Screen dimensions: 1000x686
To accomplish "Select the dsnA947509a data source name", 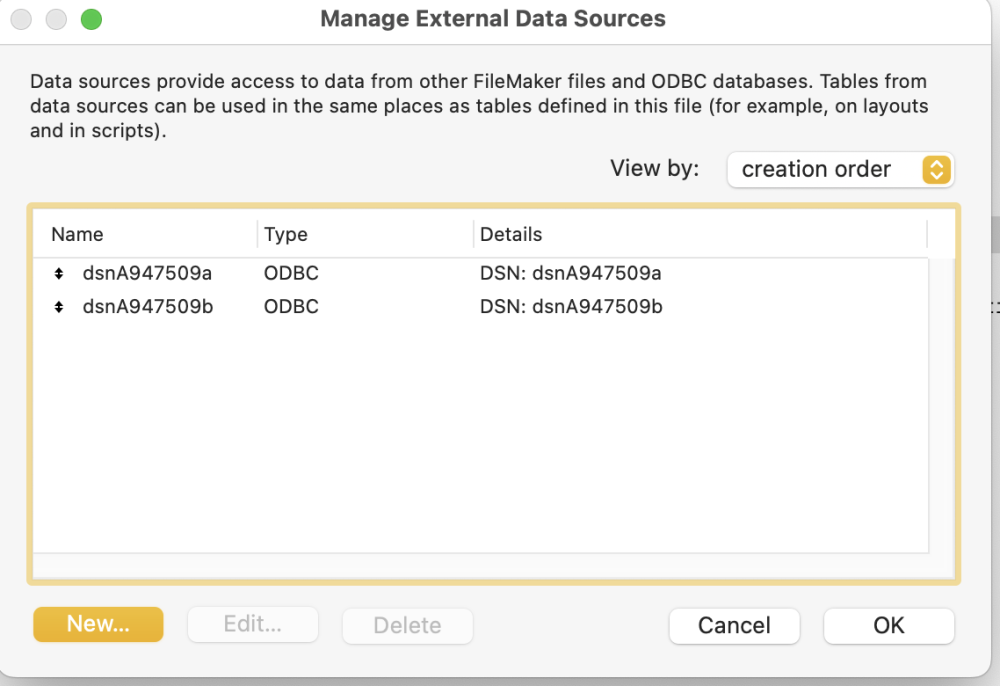I will click(147, 273).
